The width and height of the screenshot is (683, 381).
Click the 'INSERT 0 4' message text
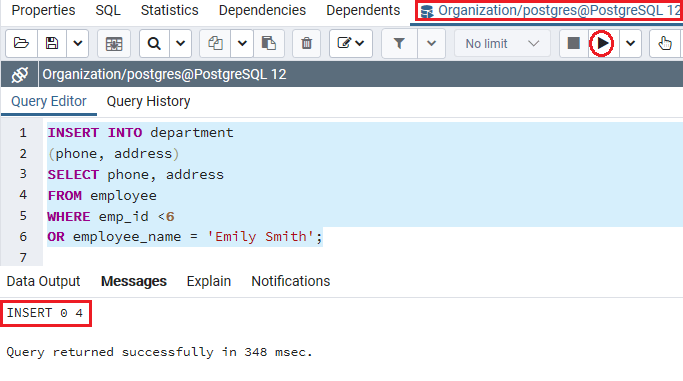click(x=44, y=313)
